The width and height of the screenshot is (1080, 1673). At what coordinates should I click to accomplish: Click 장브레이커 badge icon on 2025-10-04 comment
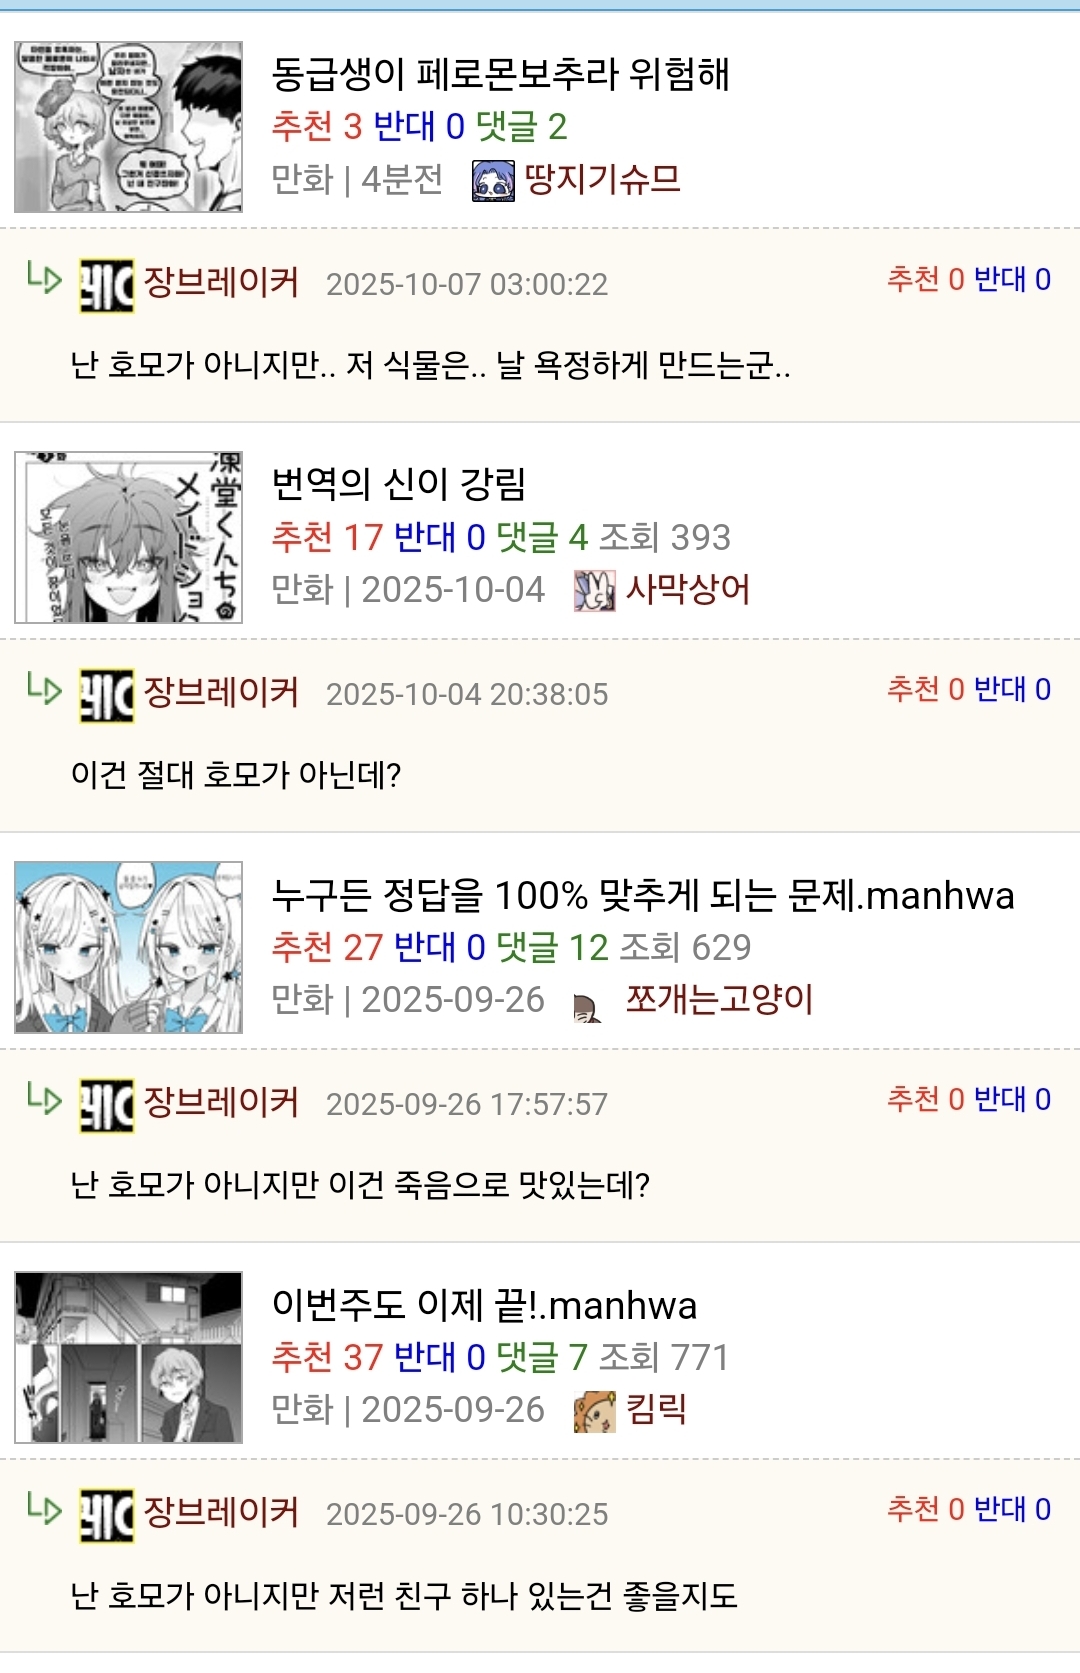coord(106,696)
